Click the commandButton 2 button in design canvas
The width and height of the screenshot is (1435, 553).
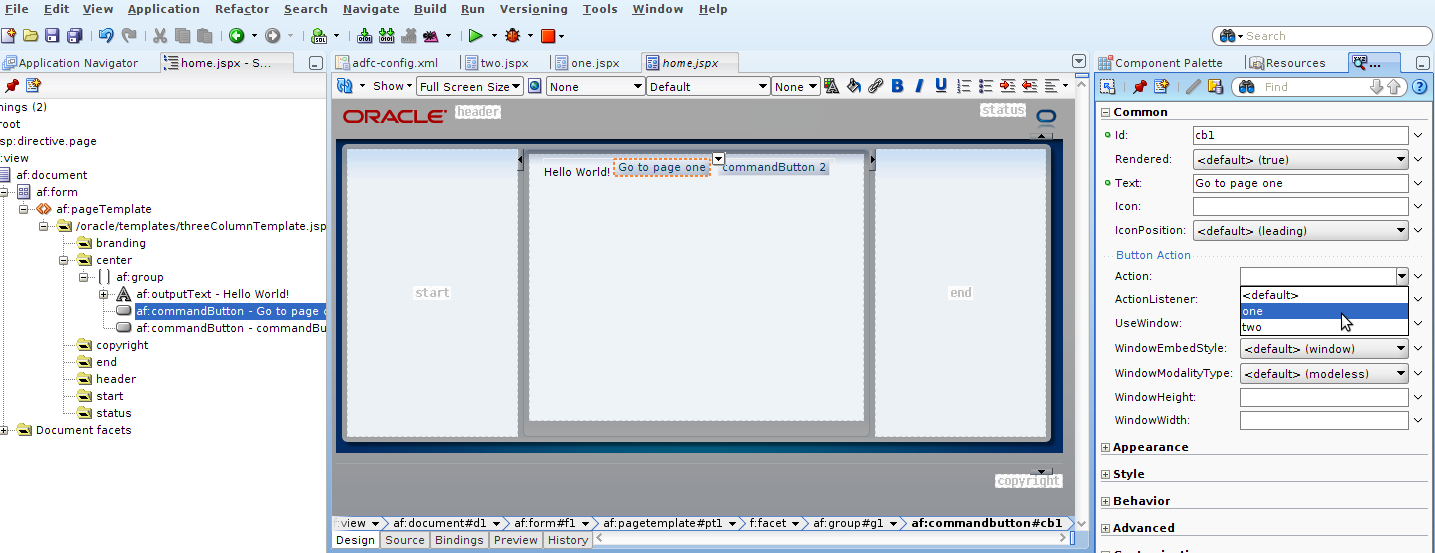[774, 167]
